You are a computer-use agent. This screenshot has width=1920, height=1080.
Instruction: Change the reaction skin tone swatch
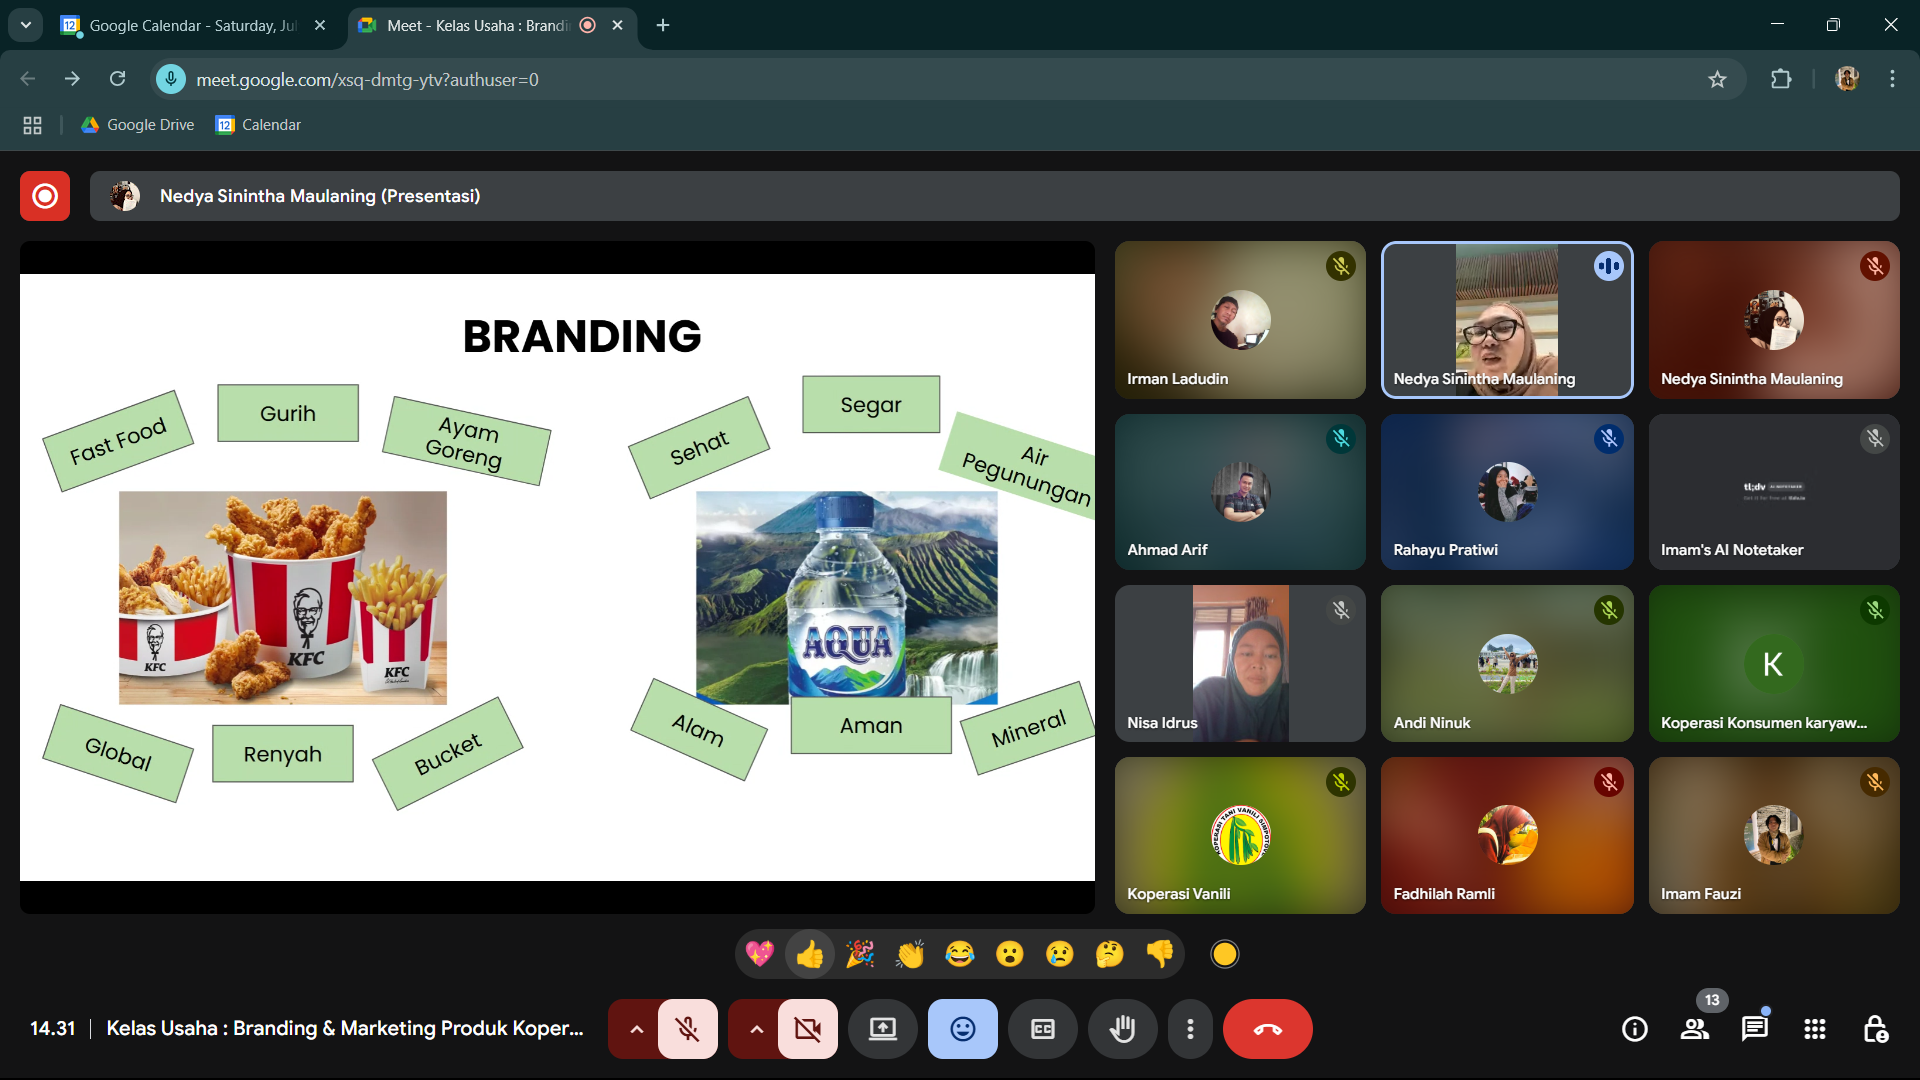1225,954
